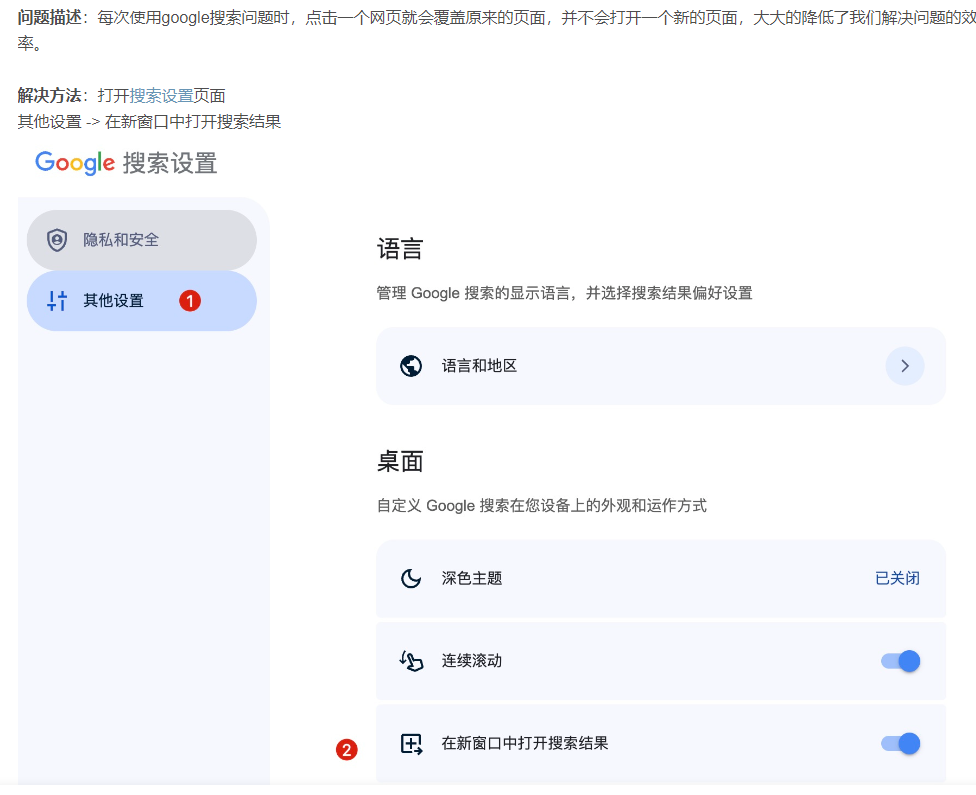
Task: Click the red number 2 badge
Action: [x=346, y=750]
